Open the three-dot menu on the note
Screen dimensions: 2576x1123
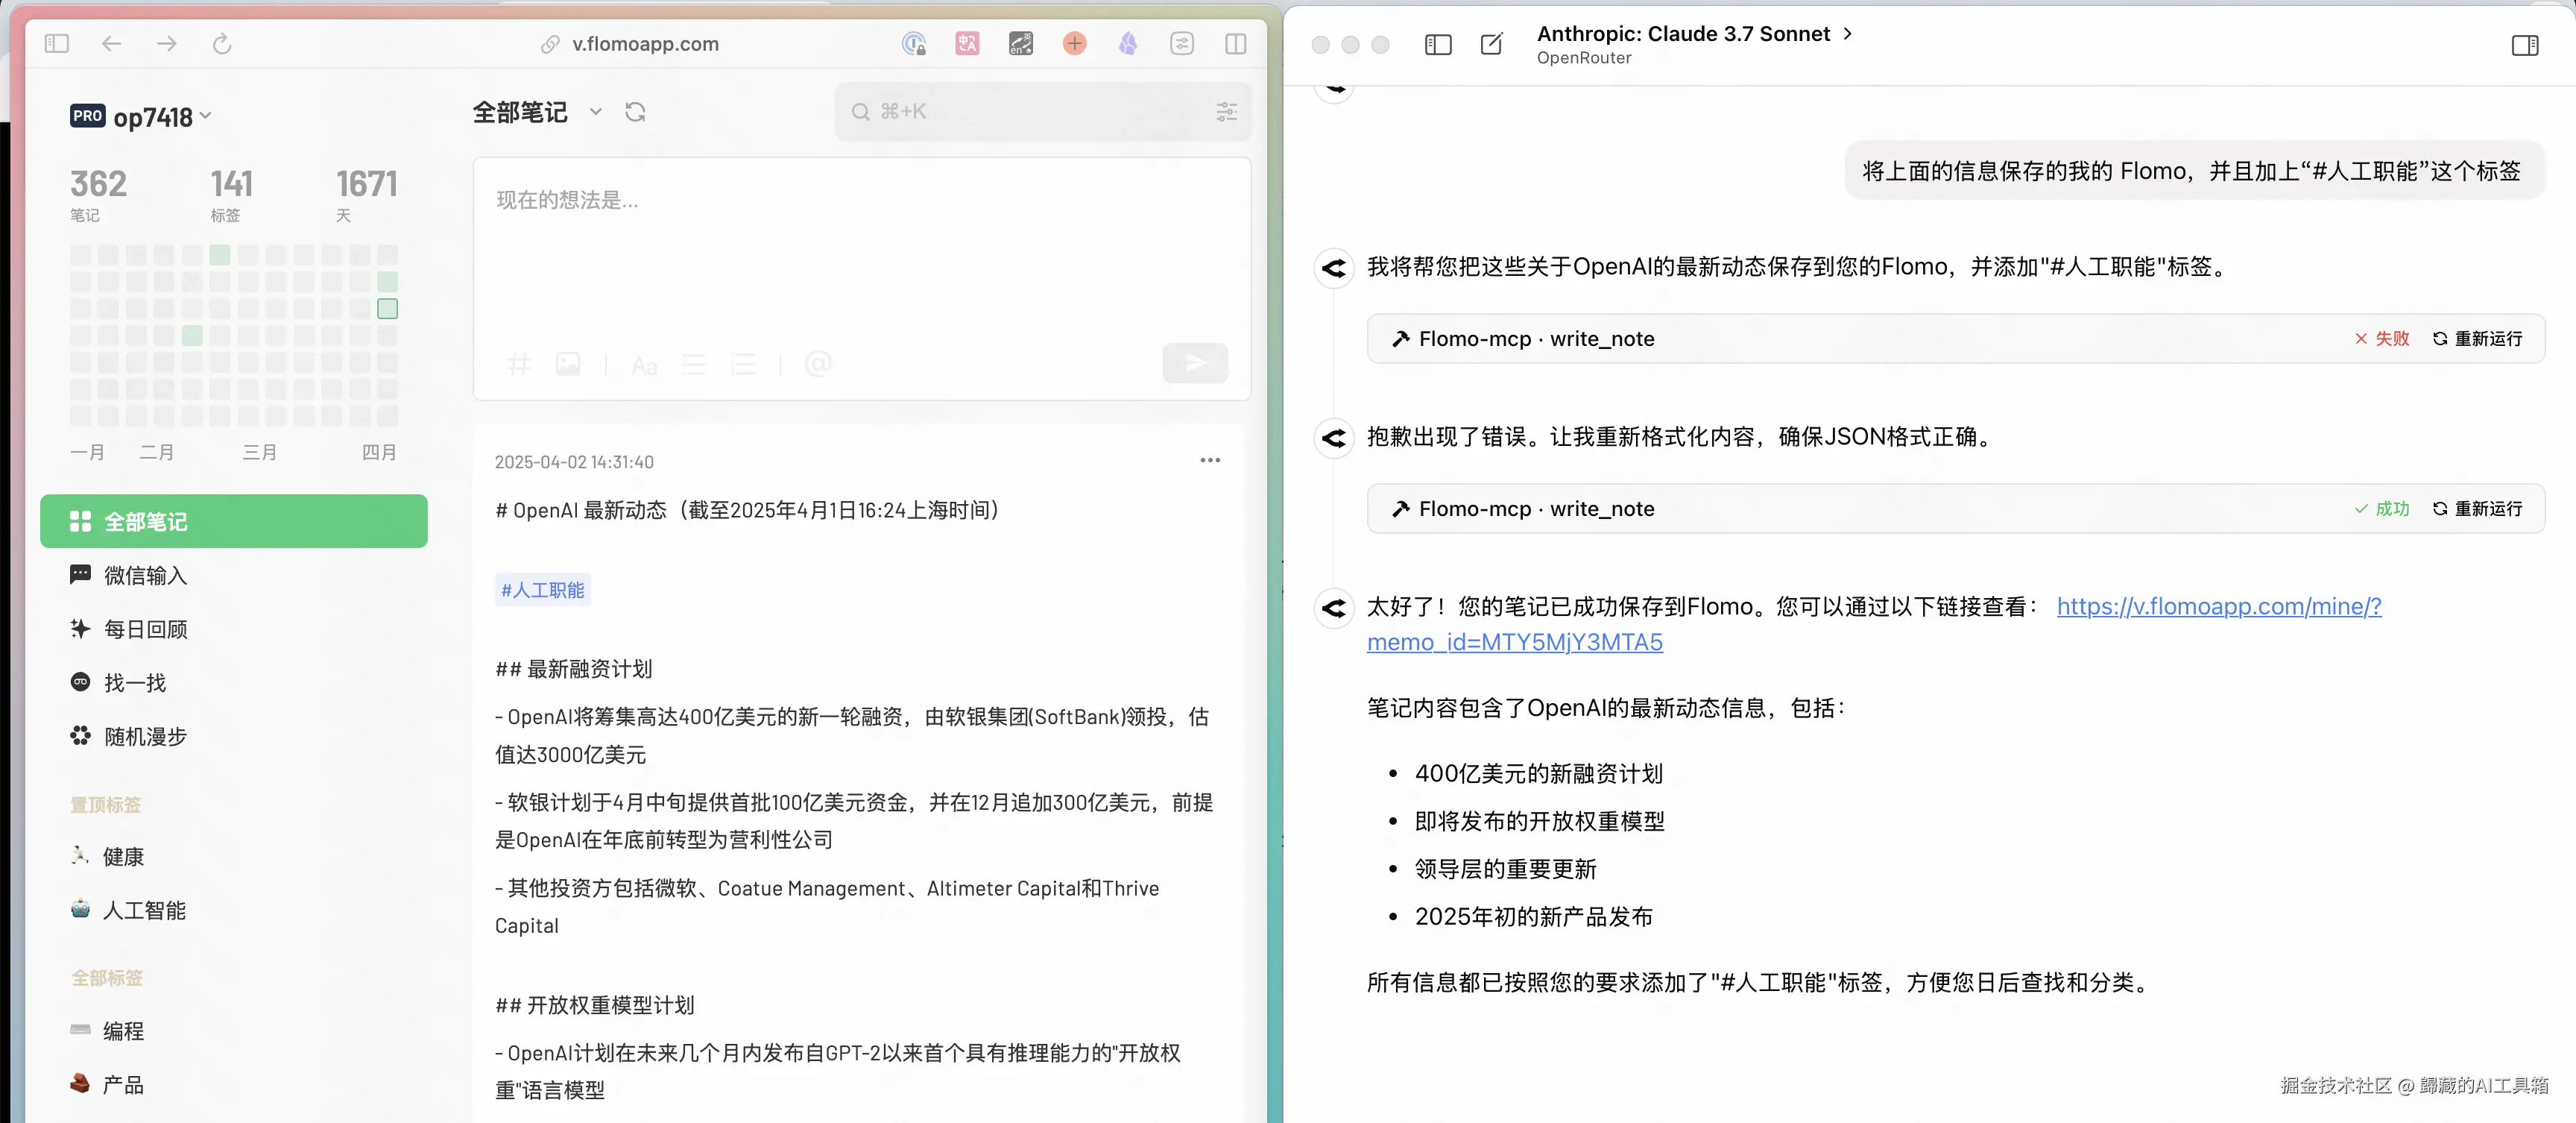point(1210,461)
